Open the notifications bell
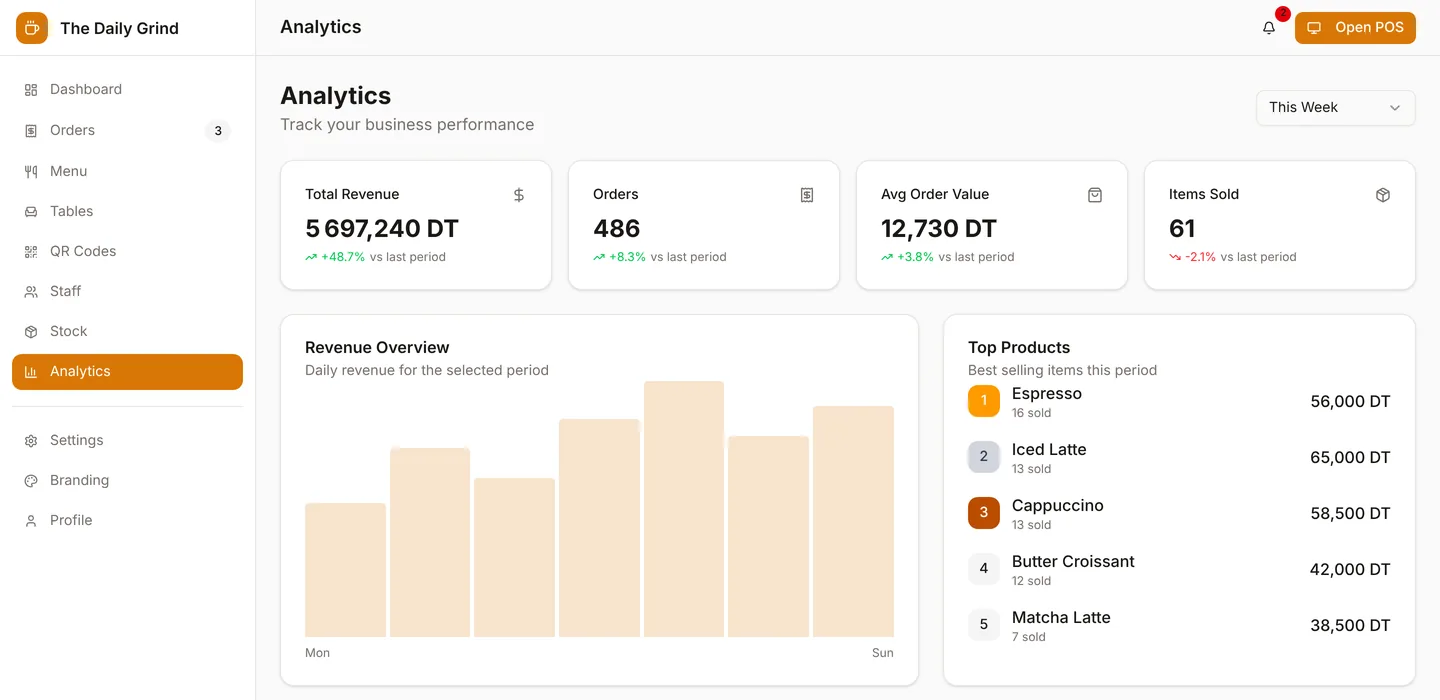Viewport: 1440px width, 700px height. (1269, 28)
